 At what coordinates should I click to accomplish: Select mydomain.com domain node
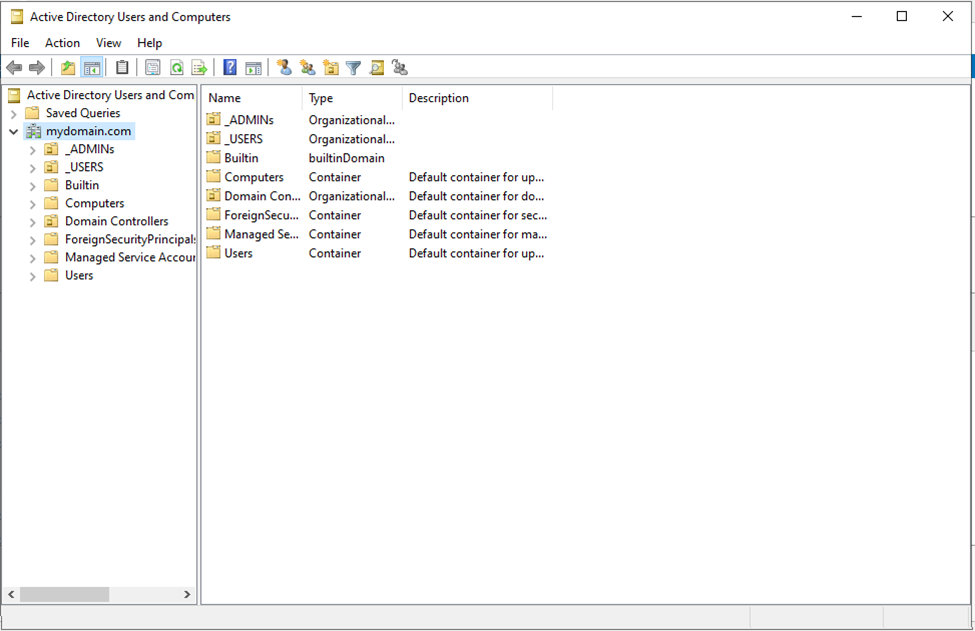point(88,131)
